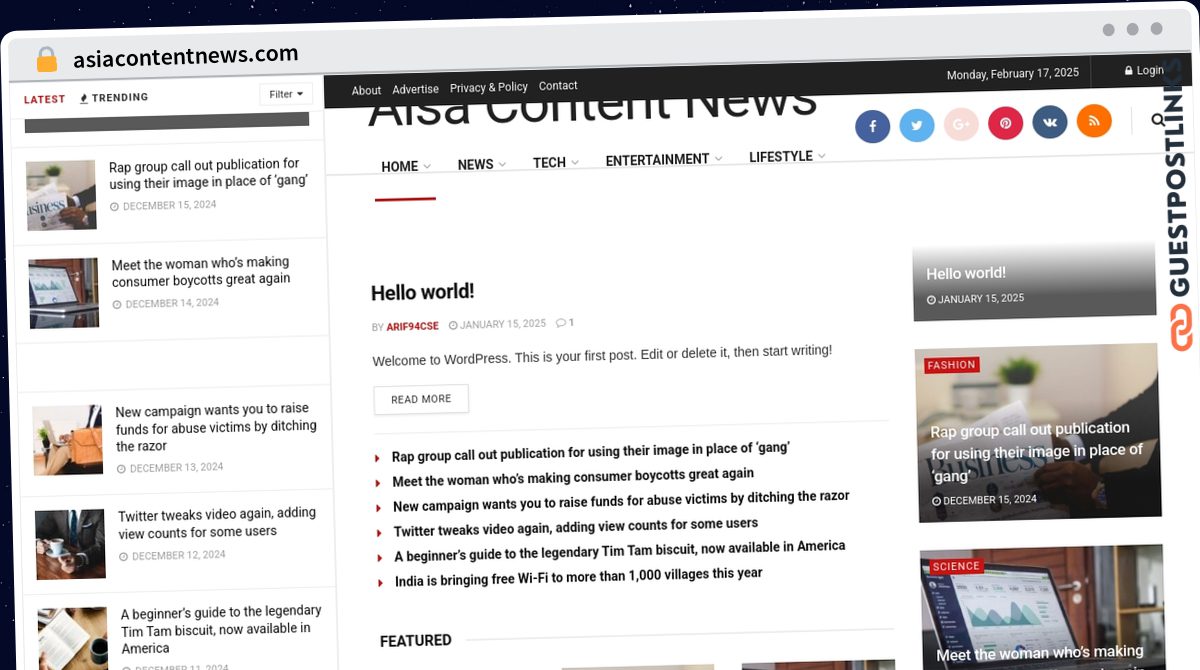Click December 12, 2024 date in sidebar

172,556
